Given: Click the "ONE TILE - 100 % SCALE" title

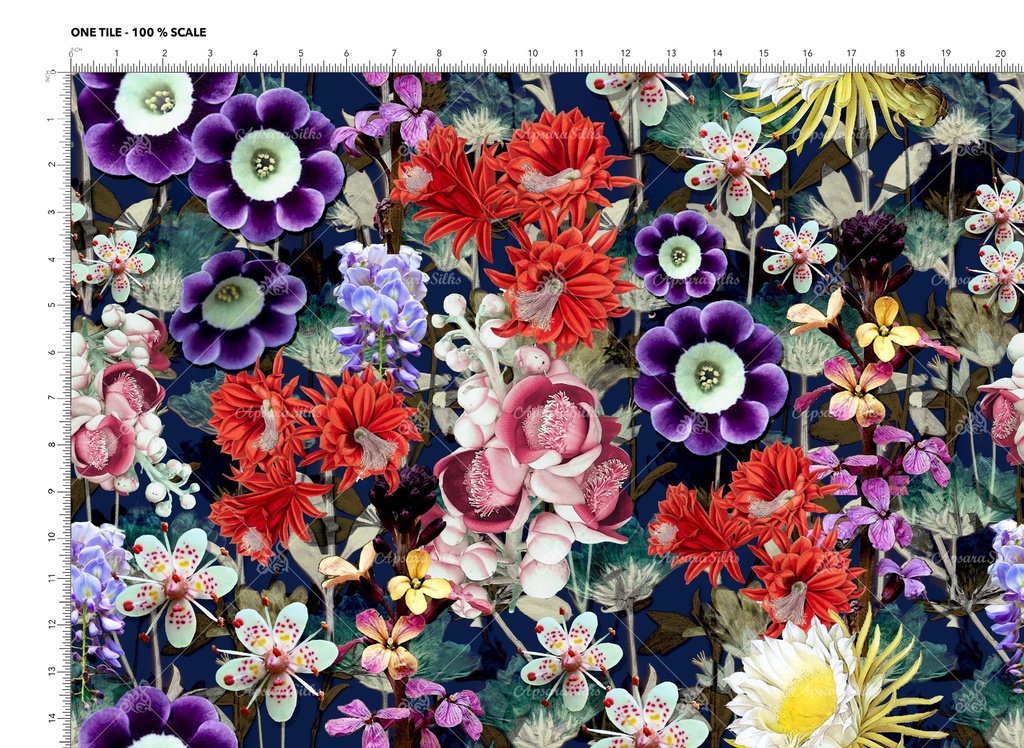Looking at the screenshot, I should tap(138, 32).
